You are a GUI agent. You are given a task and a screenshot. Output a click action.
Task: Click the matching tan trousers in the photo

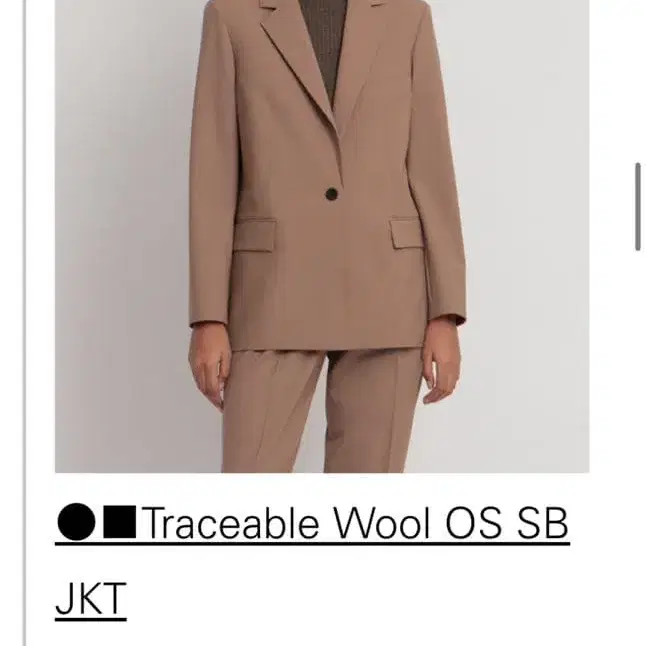[x=321, y=410]
